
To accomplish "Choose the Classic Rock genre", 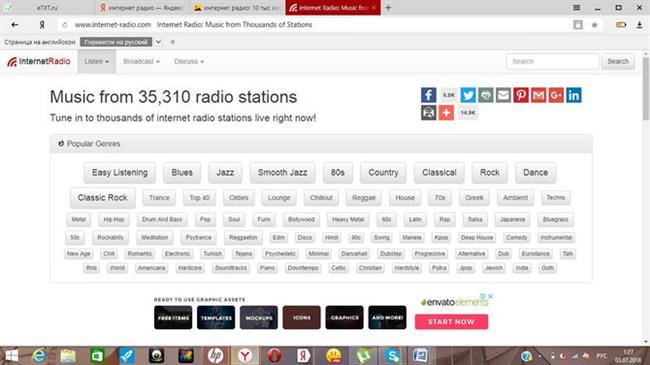I will (x=102, y=198).
